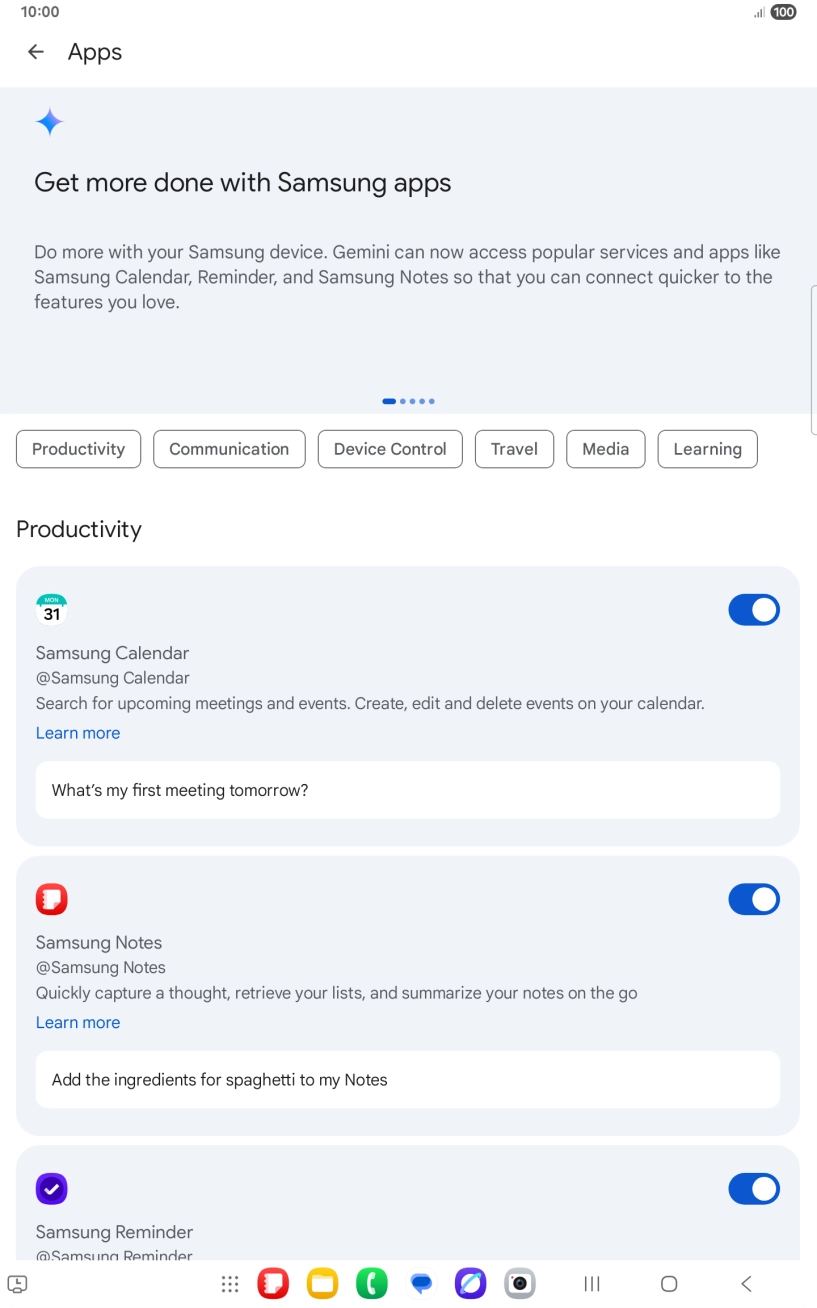Launch Samsung Internet browser from taskbar
The height and width of the screenshot is (1308, 817).
[x=470, y=1284]
